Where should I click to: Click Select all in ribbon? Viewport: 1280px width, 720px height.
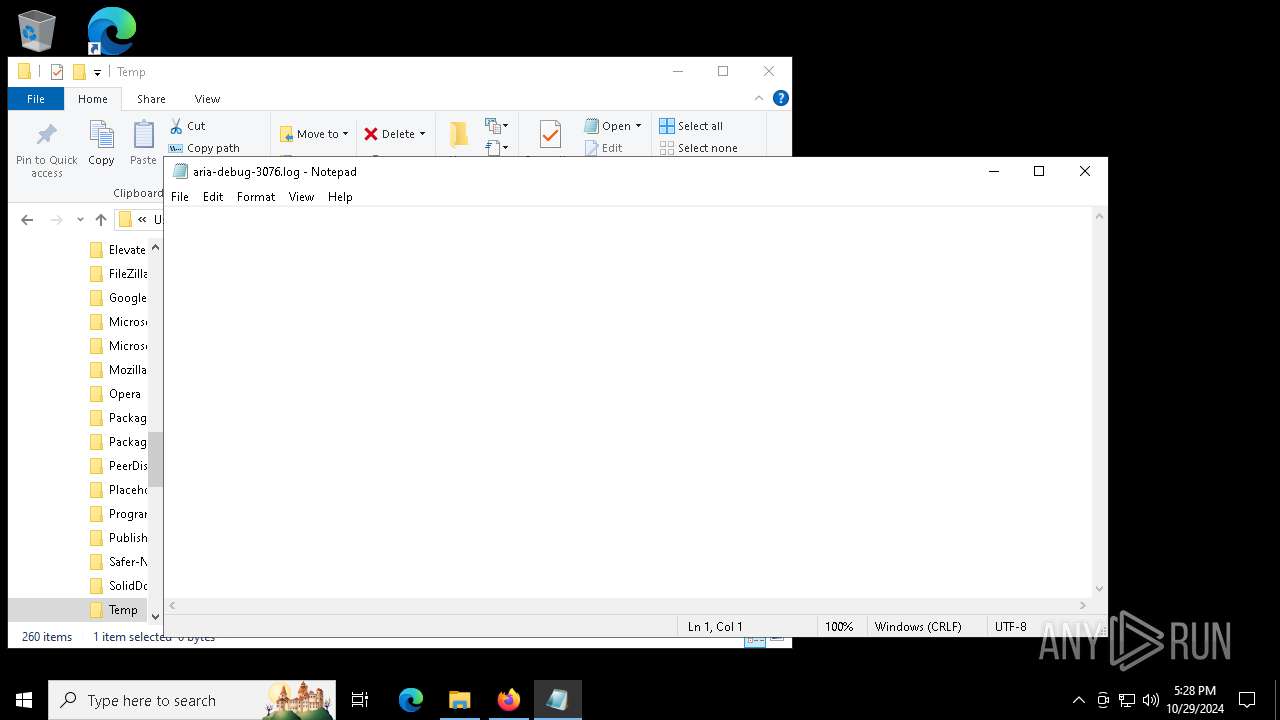[x=691, y=126]
